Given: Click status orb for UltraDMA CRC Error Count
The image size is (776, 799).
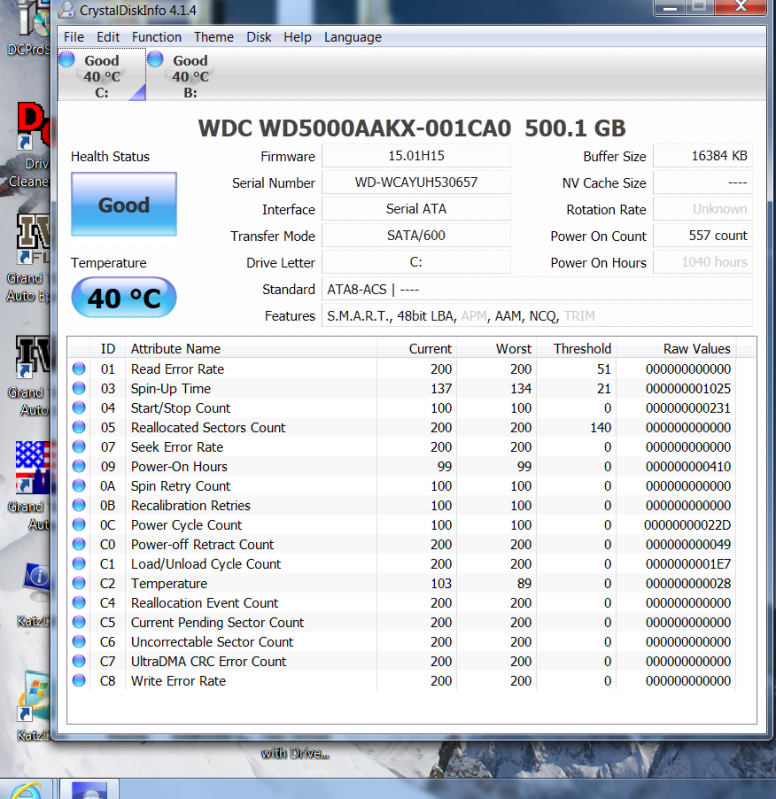Looking at the screenshot, I should (79, 662).
